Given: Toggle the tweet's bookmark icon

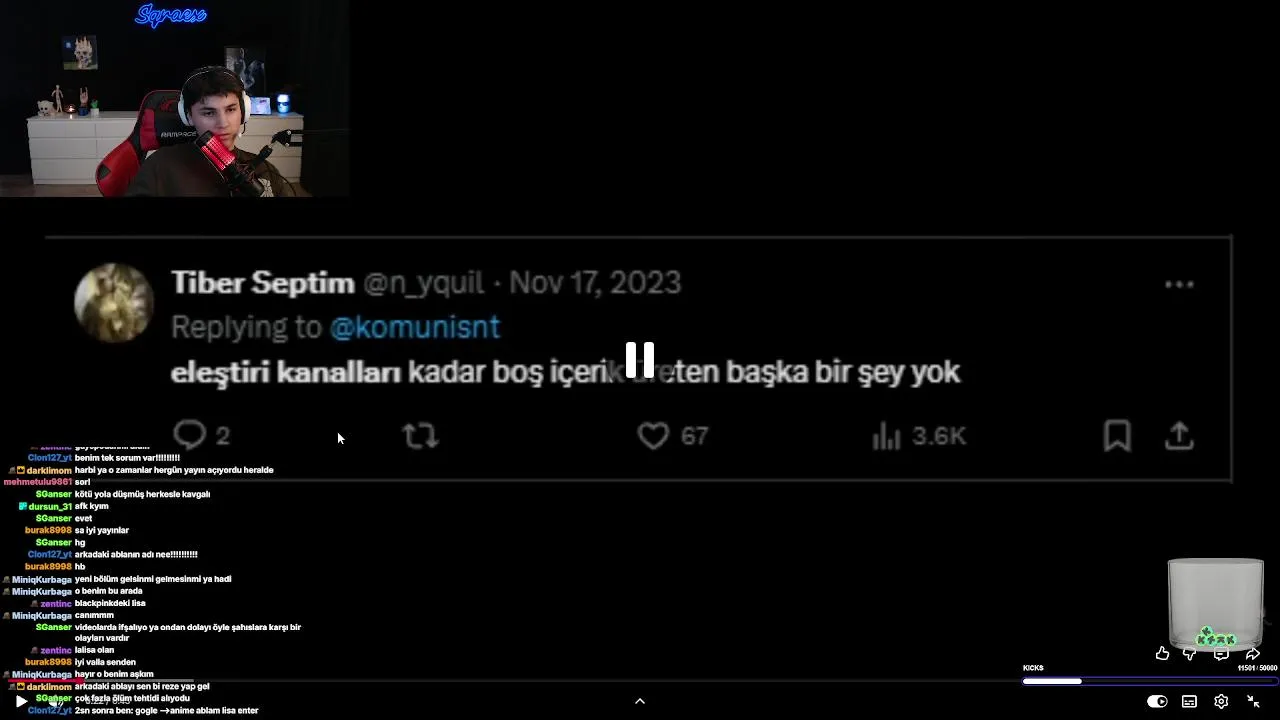Looking at the screenshot, I should click(x=1117, y=435).
